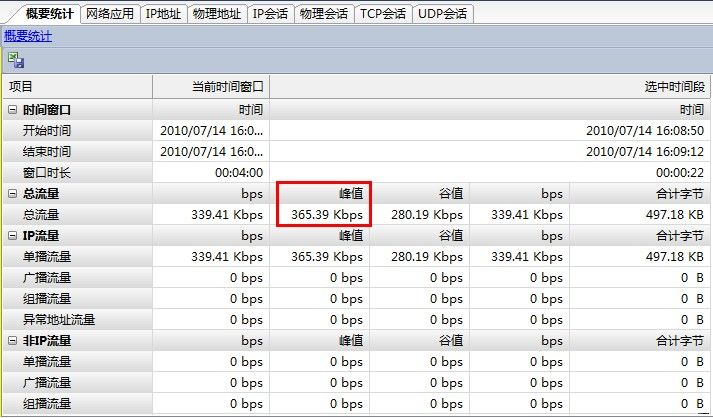Click the 选中时间段 column header

tap(490, 86)
